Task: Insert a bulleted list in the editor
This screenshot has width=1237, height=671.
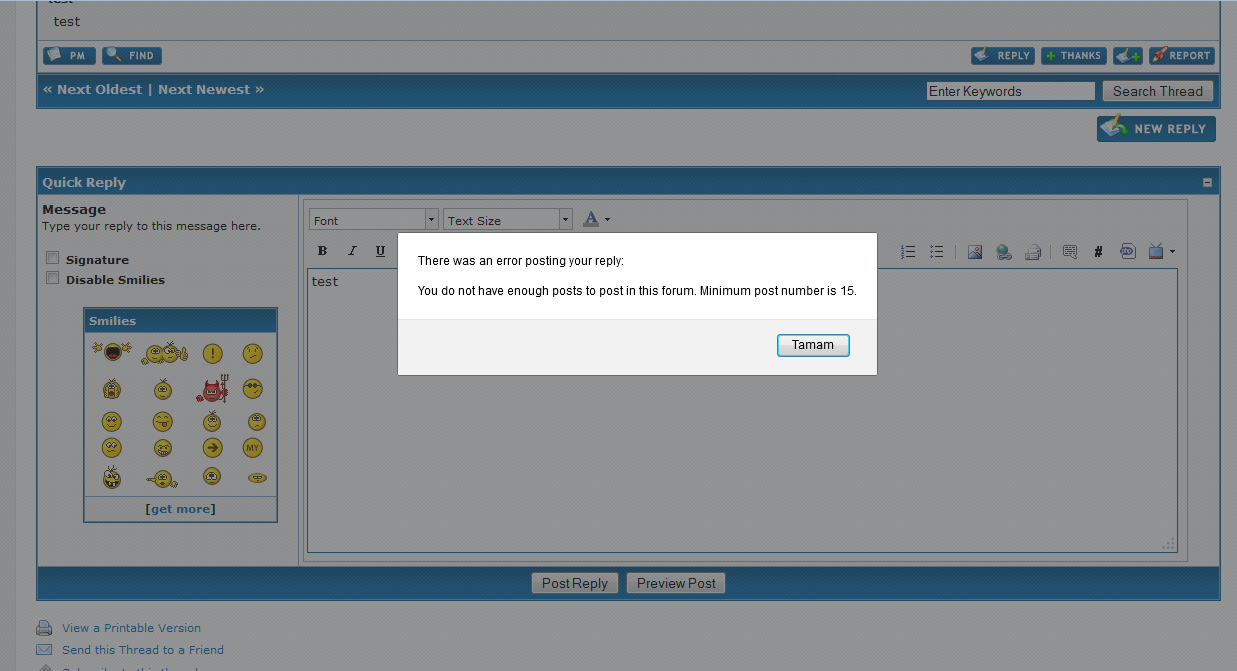Action: click(x=936, y=252)
